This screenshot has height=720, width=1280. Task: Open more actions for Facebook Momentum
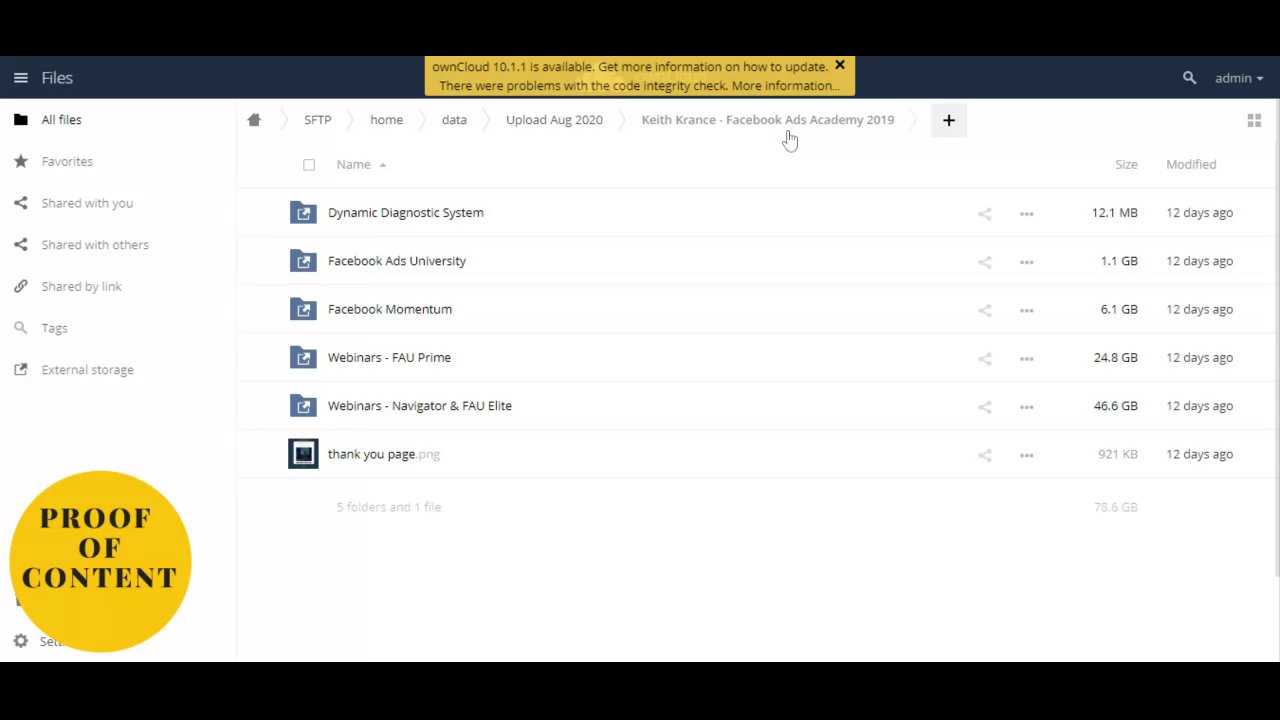pyautogui.click(x=1027, y=310)
